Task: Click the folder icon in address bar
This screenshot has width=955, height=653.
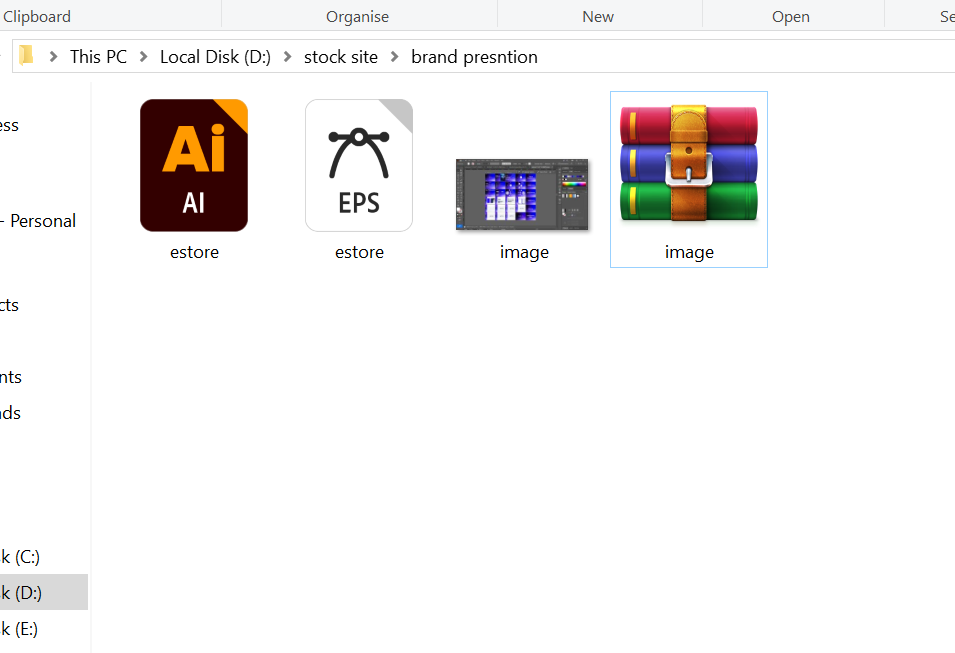Action: click(x=26, y=56)
